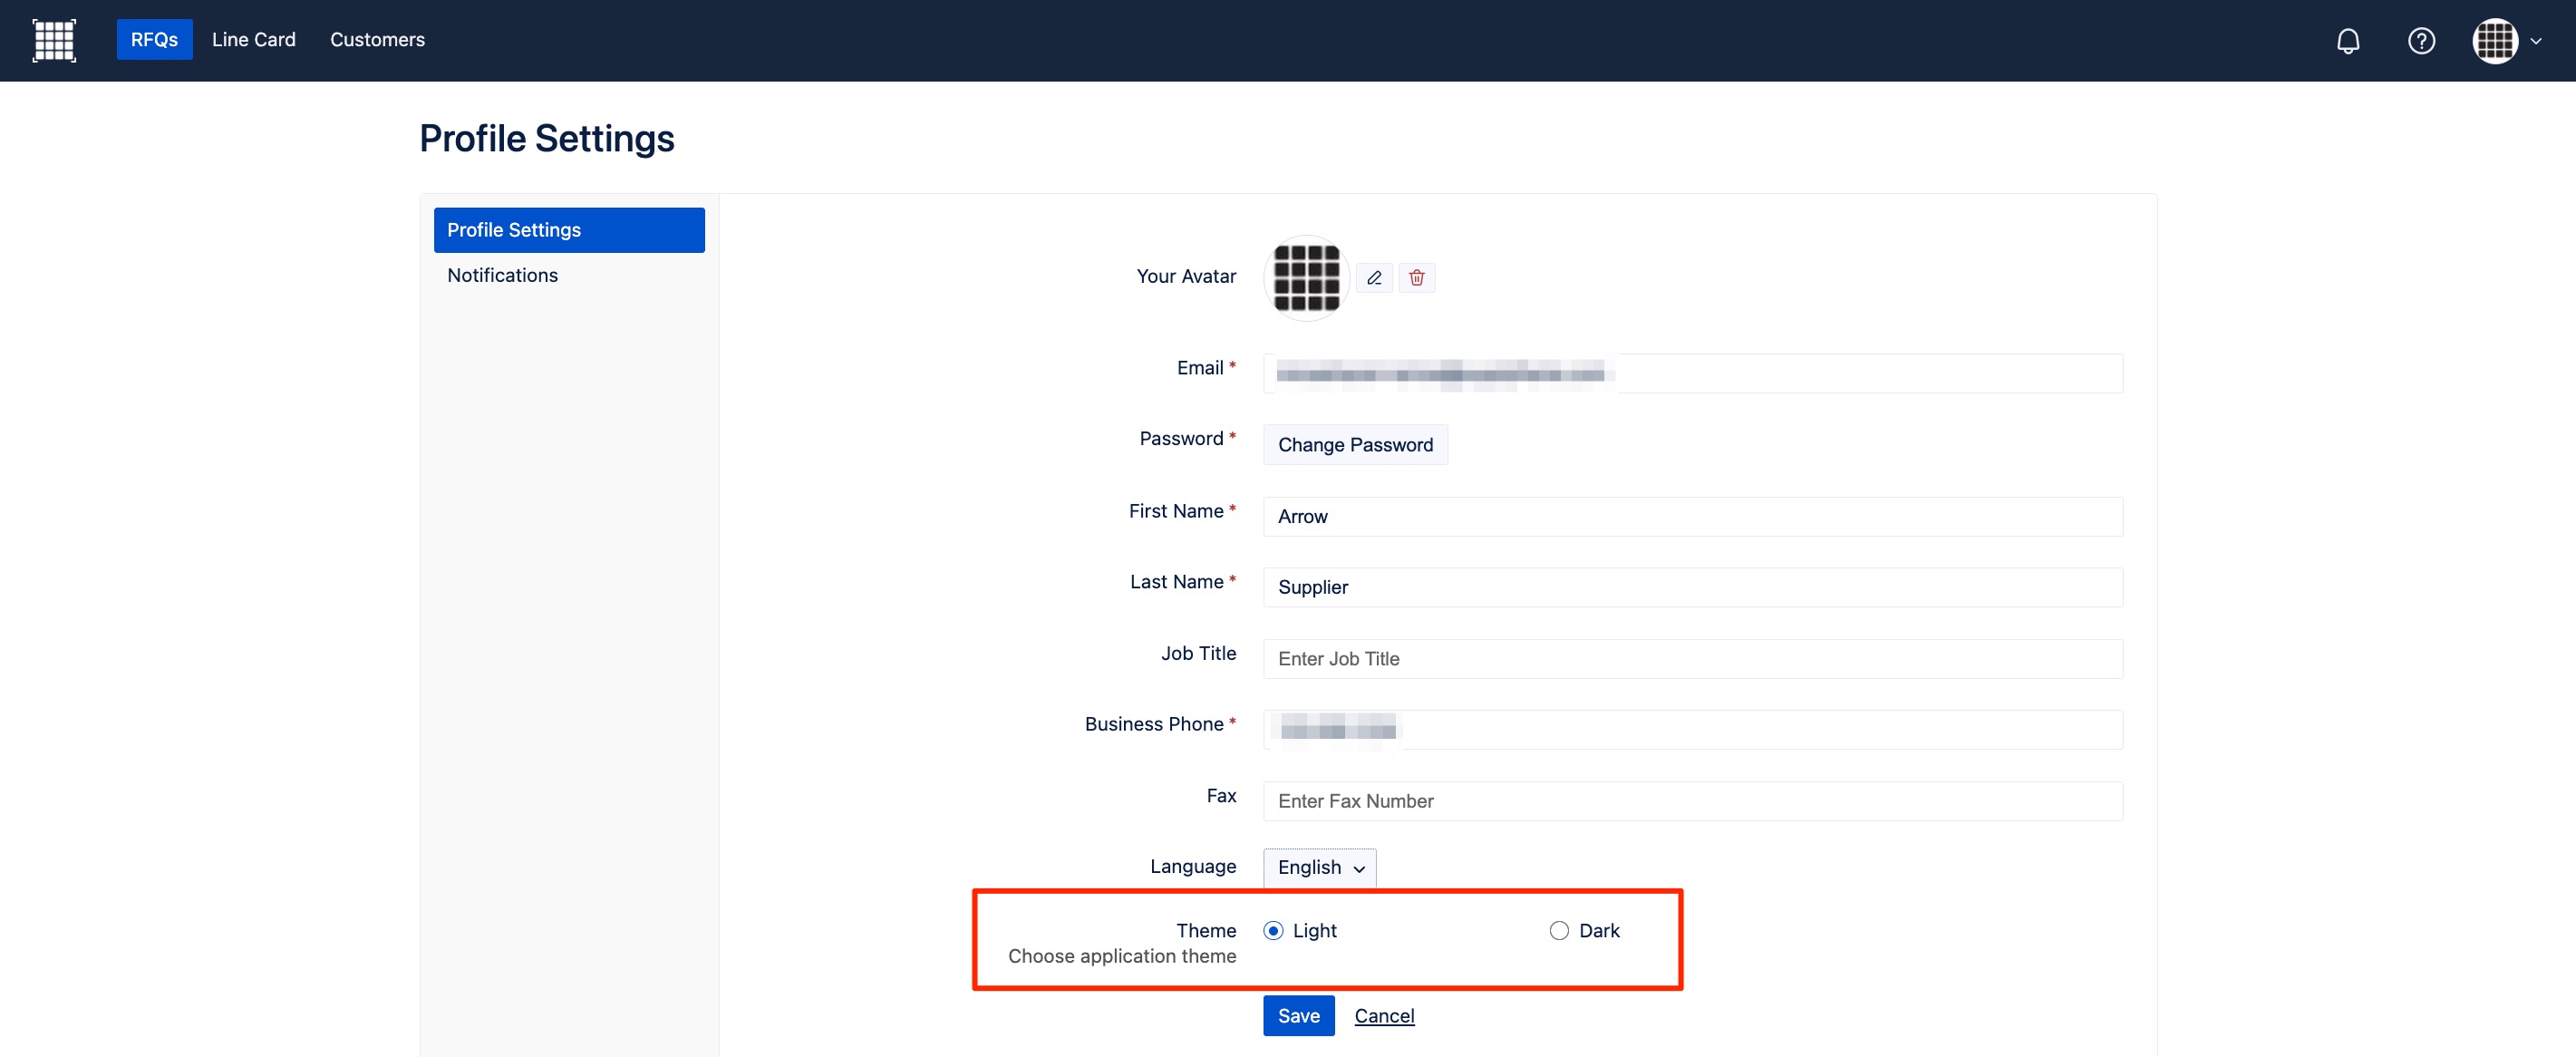Click the edit pencil icon for avatar
Image resolution: width=2576 pixels, height=1057 pixels.
coord(1373,276)
